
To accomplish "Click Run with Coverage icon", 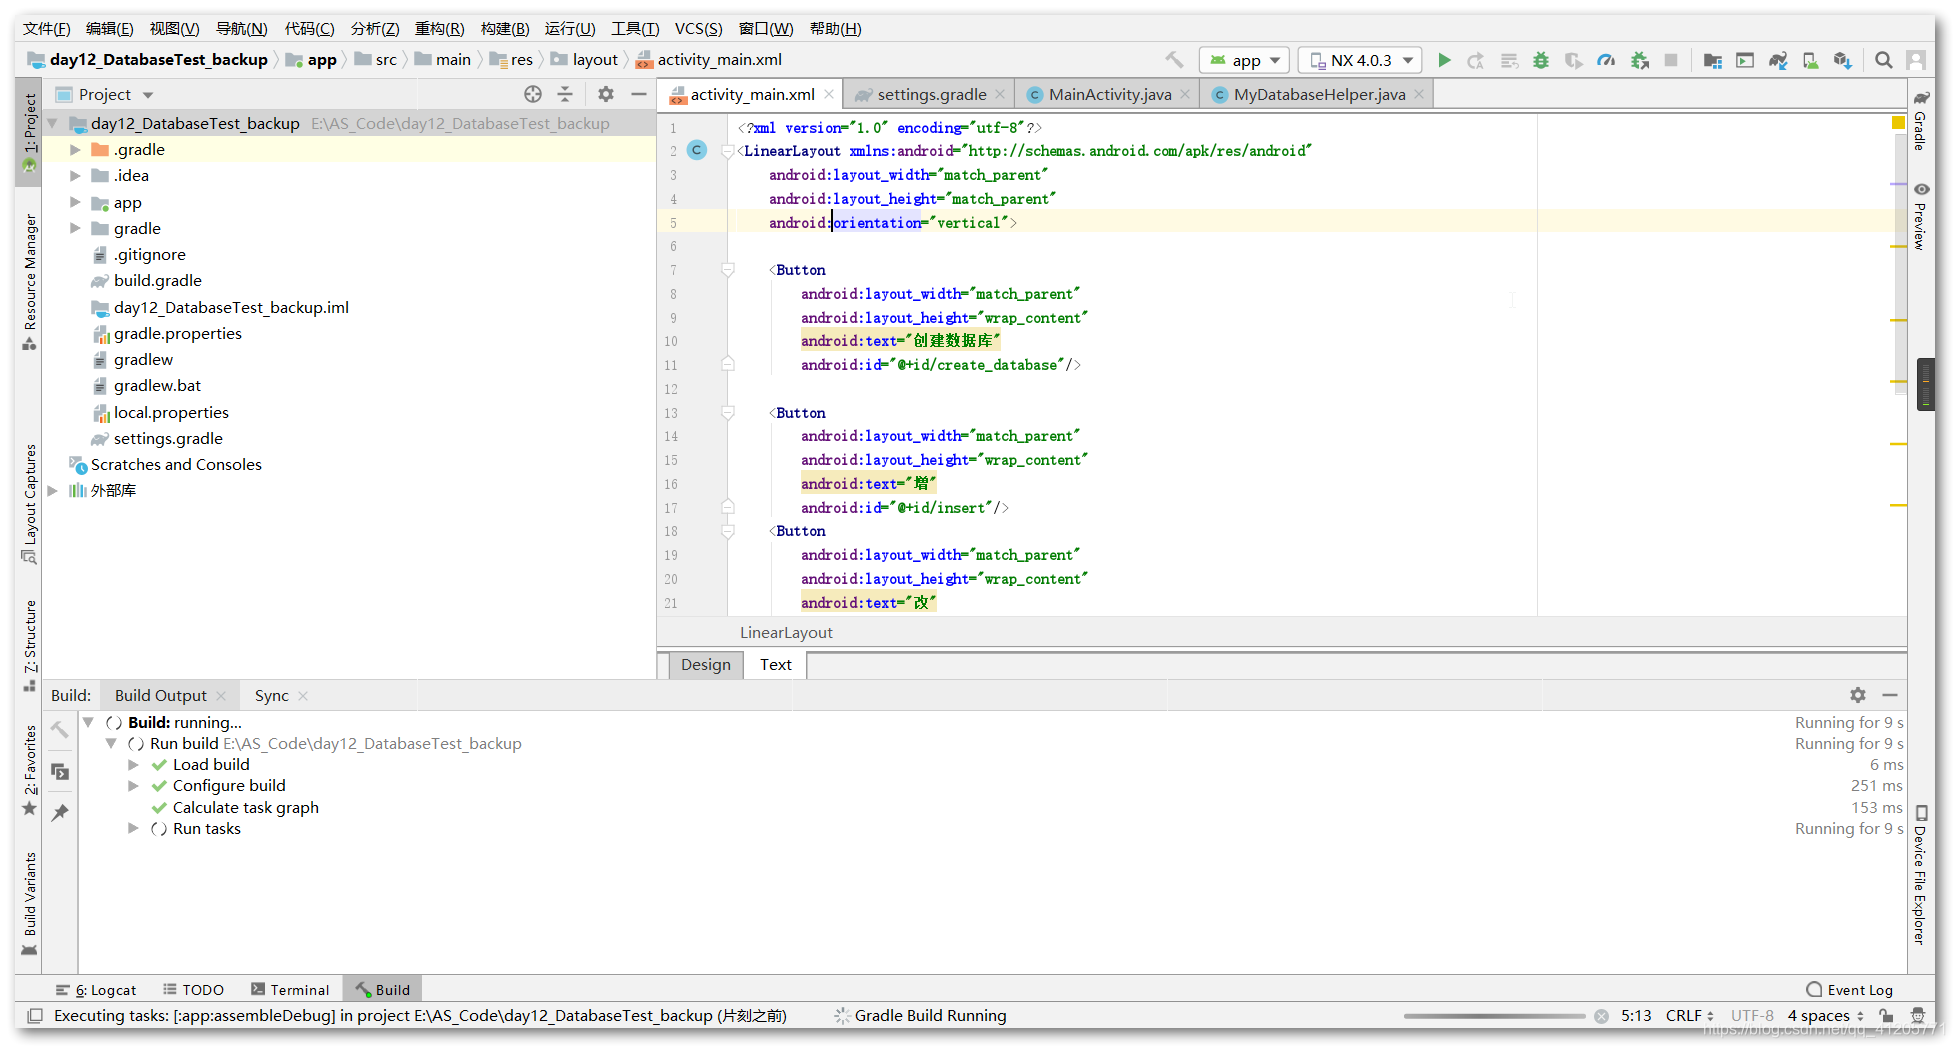I will [x=1573, y=60].
